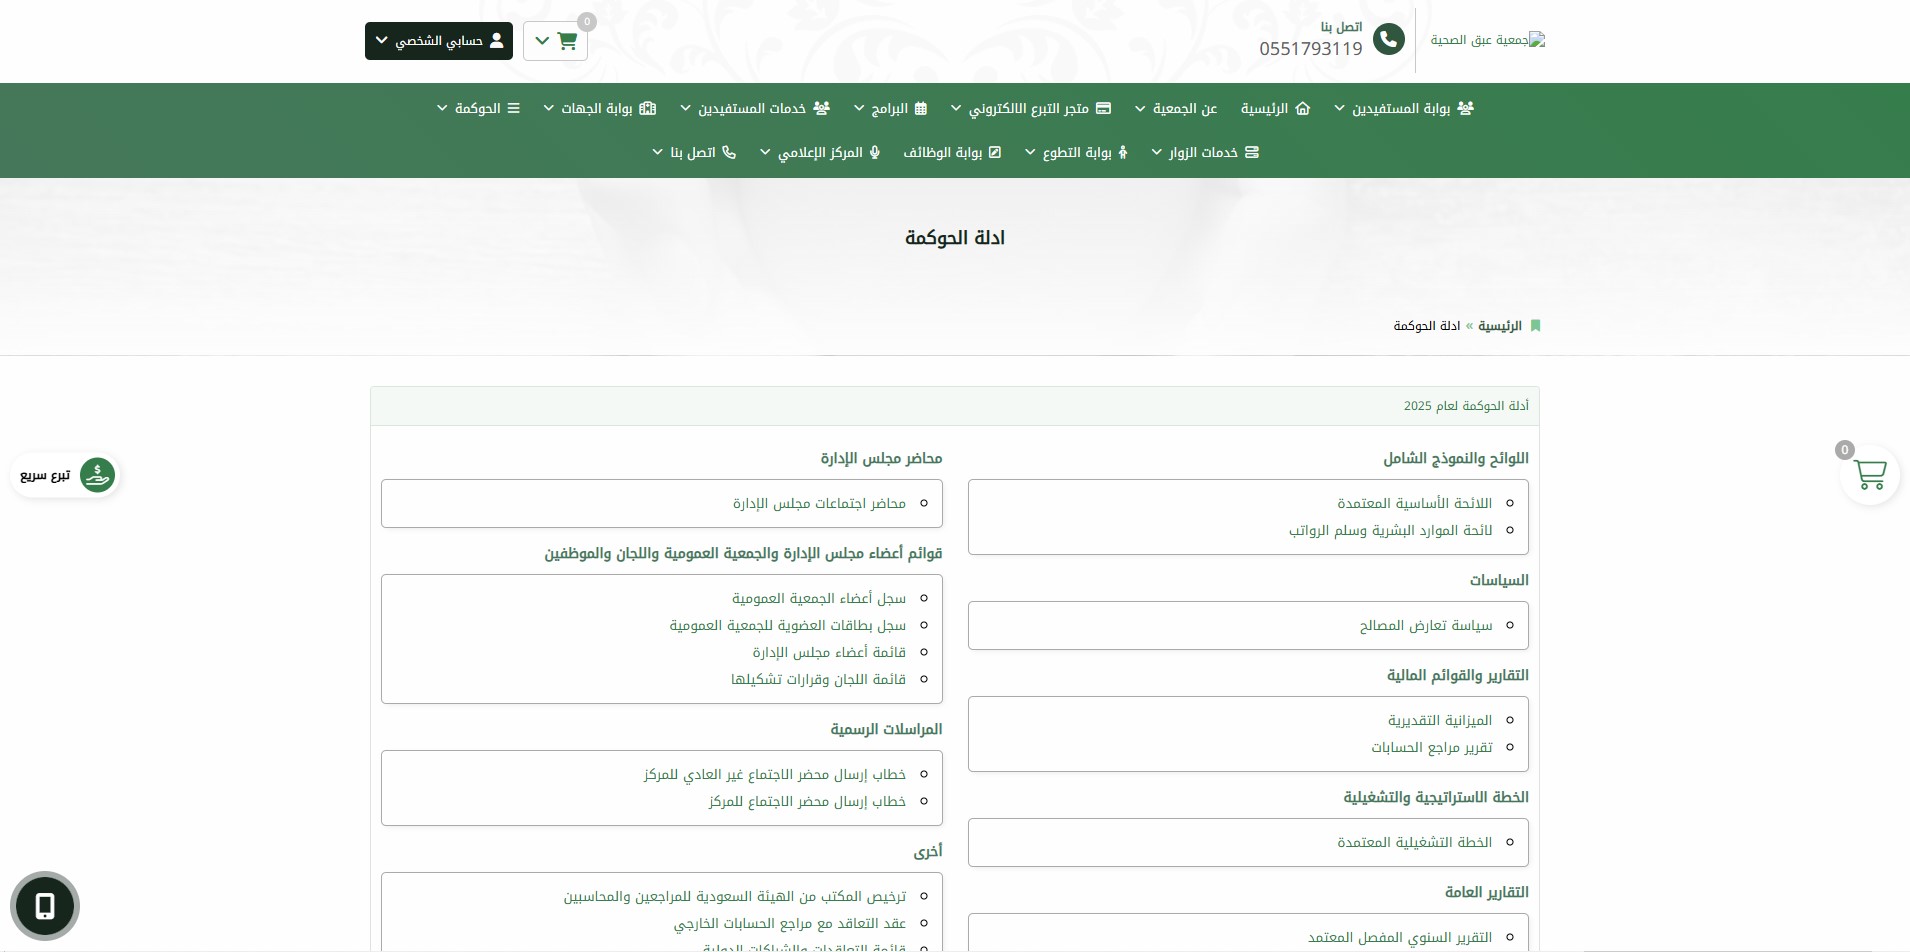Click the floating cart icon on right edge
Viewport: 1910px width, 952px height.
click(x=1869, y=475)
